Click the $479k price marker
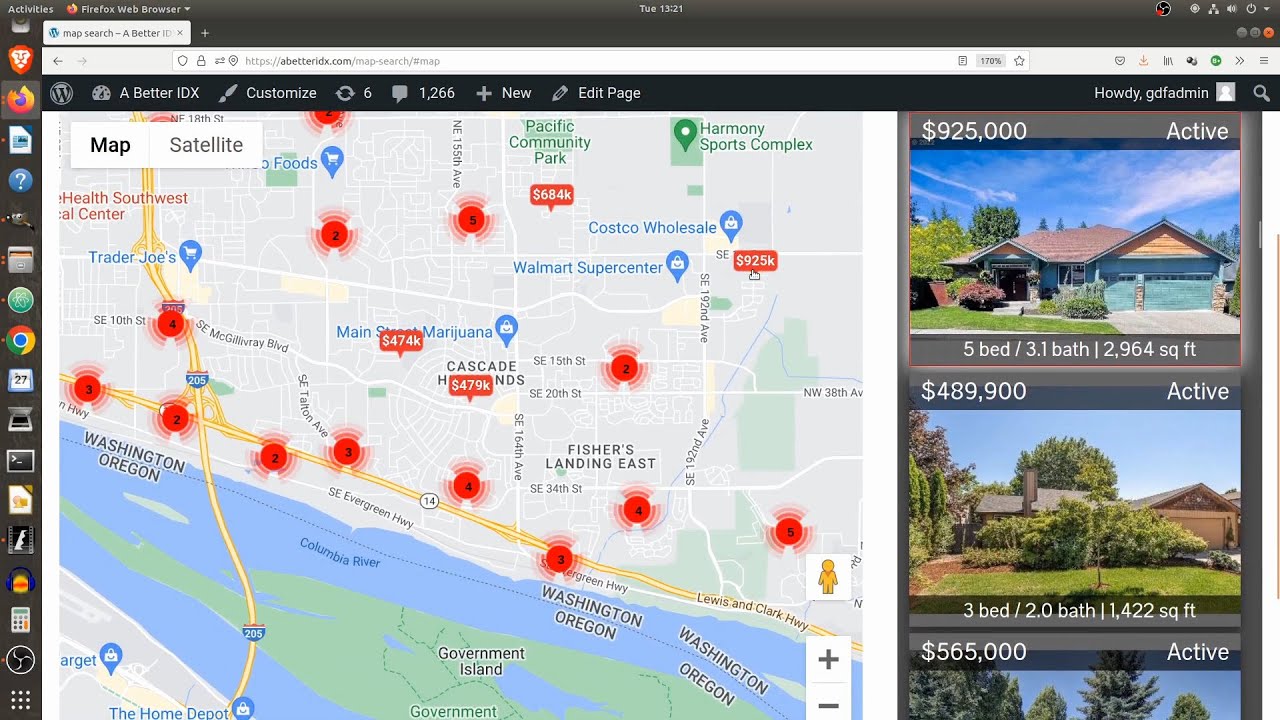The image size is (1280, 720). pos(470,386)
